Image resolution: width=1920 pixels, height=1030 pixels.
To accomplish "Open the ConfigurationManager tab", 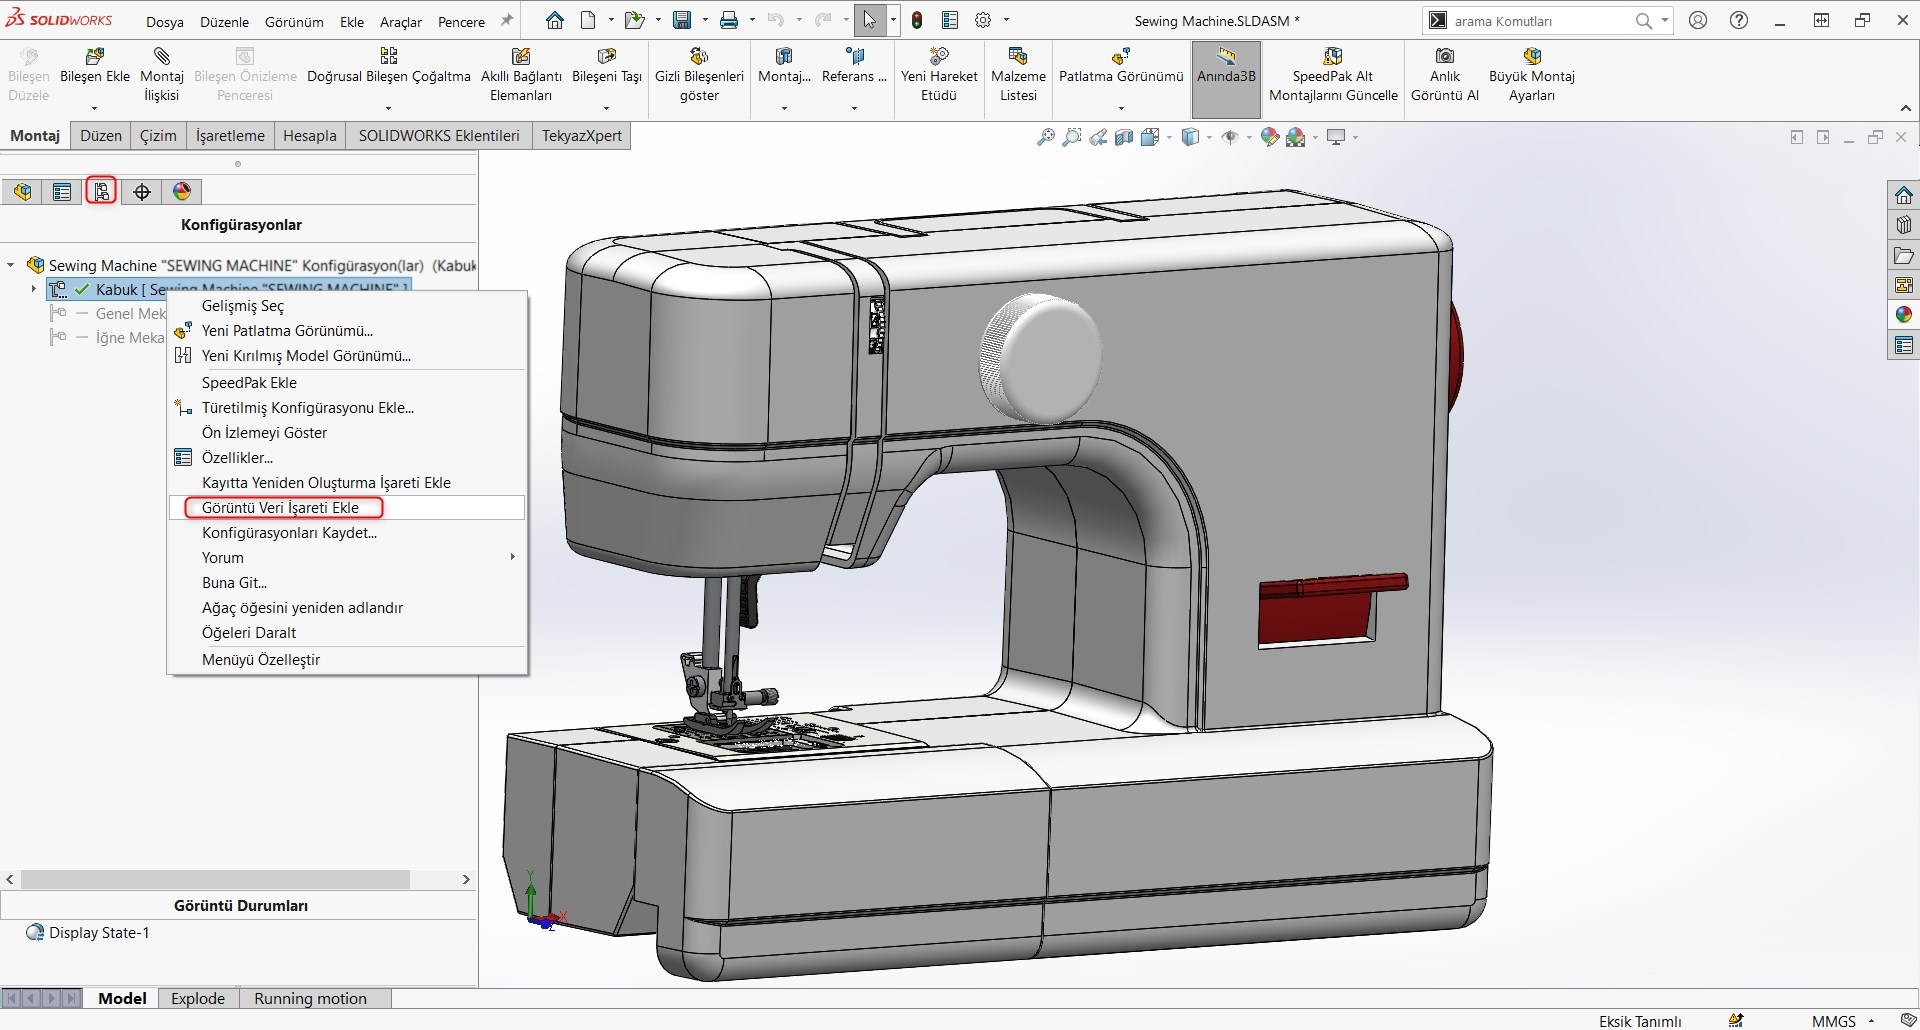I will coord(102,191).
